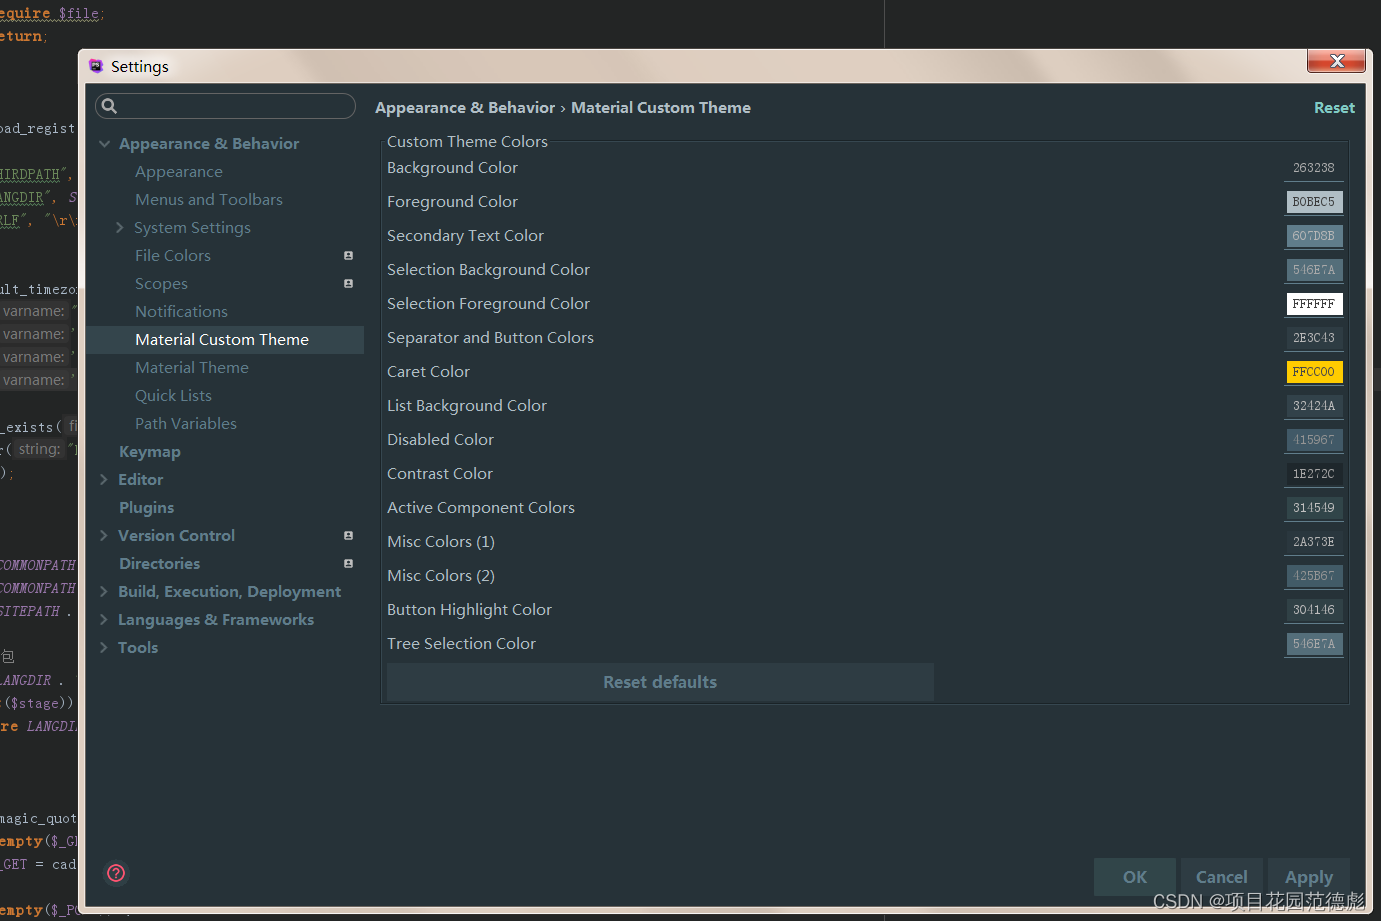Screen dimensions: 1381x921
Task: Pick Button Highlight Color swatch 304146
Action: (1314, 610)
